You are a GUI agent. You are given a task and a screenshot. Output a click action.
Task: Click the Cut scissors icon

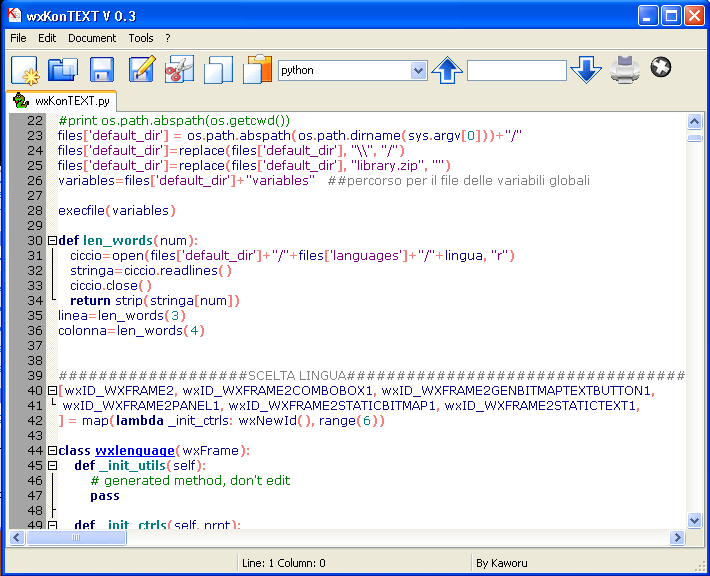pos(178,70)
